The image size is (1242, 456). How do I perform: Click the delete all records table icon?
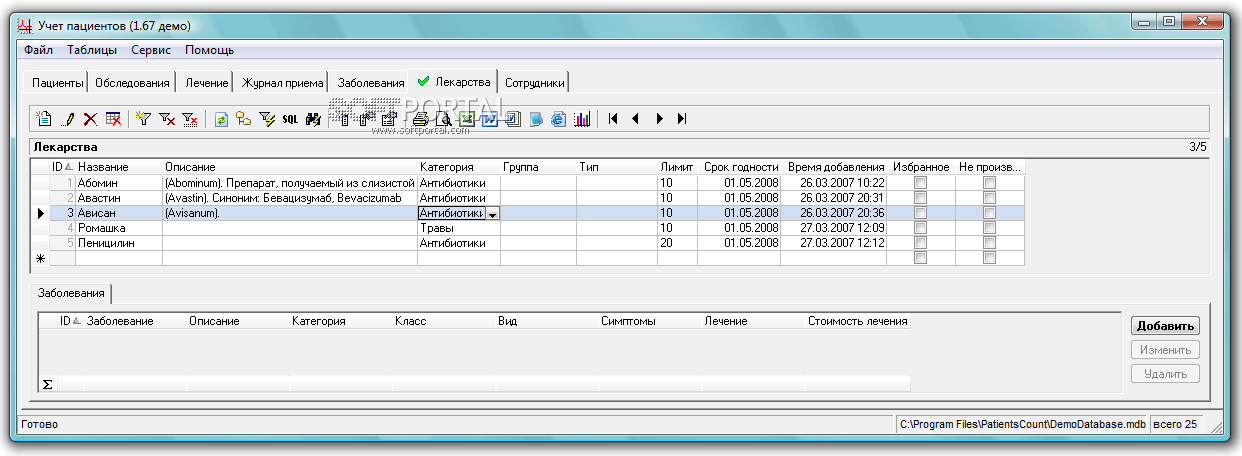pos(113,119)
